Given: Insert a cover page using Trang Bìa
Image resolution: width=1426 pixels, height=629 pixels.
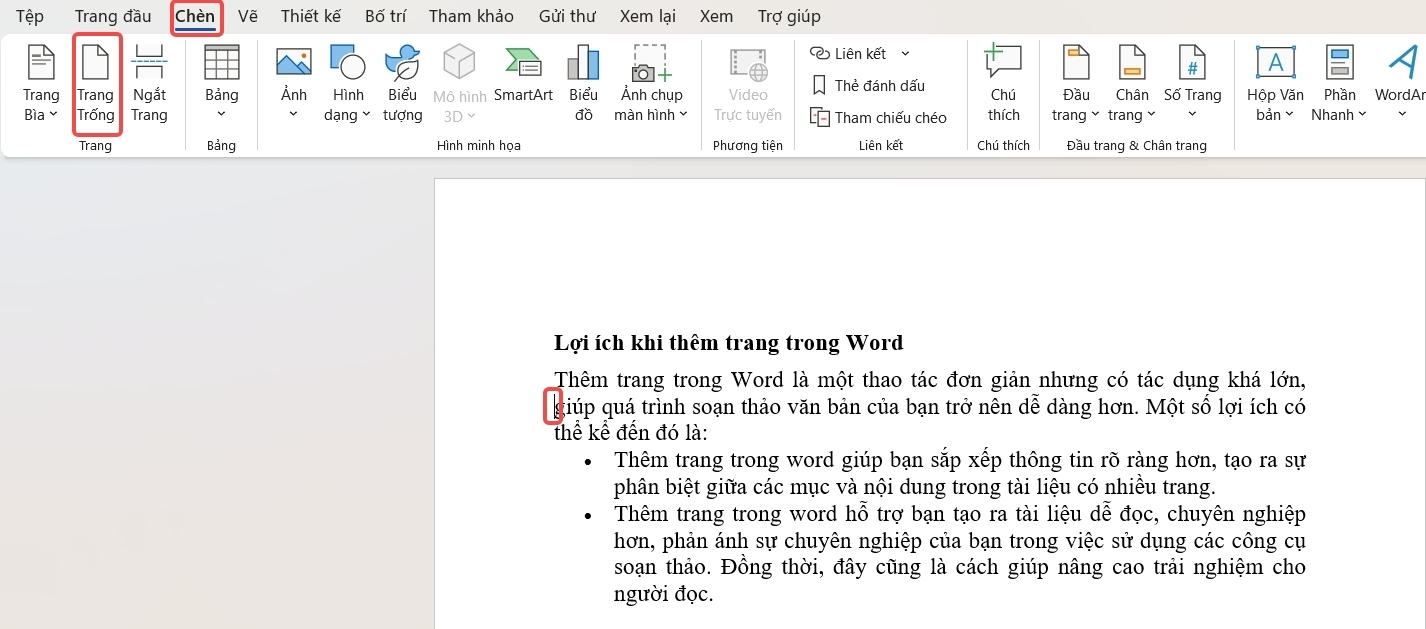Looking at the screenshot, I should 41,84.
